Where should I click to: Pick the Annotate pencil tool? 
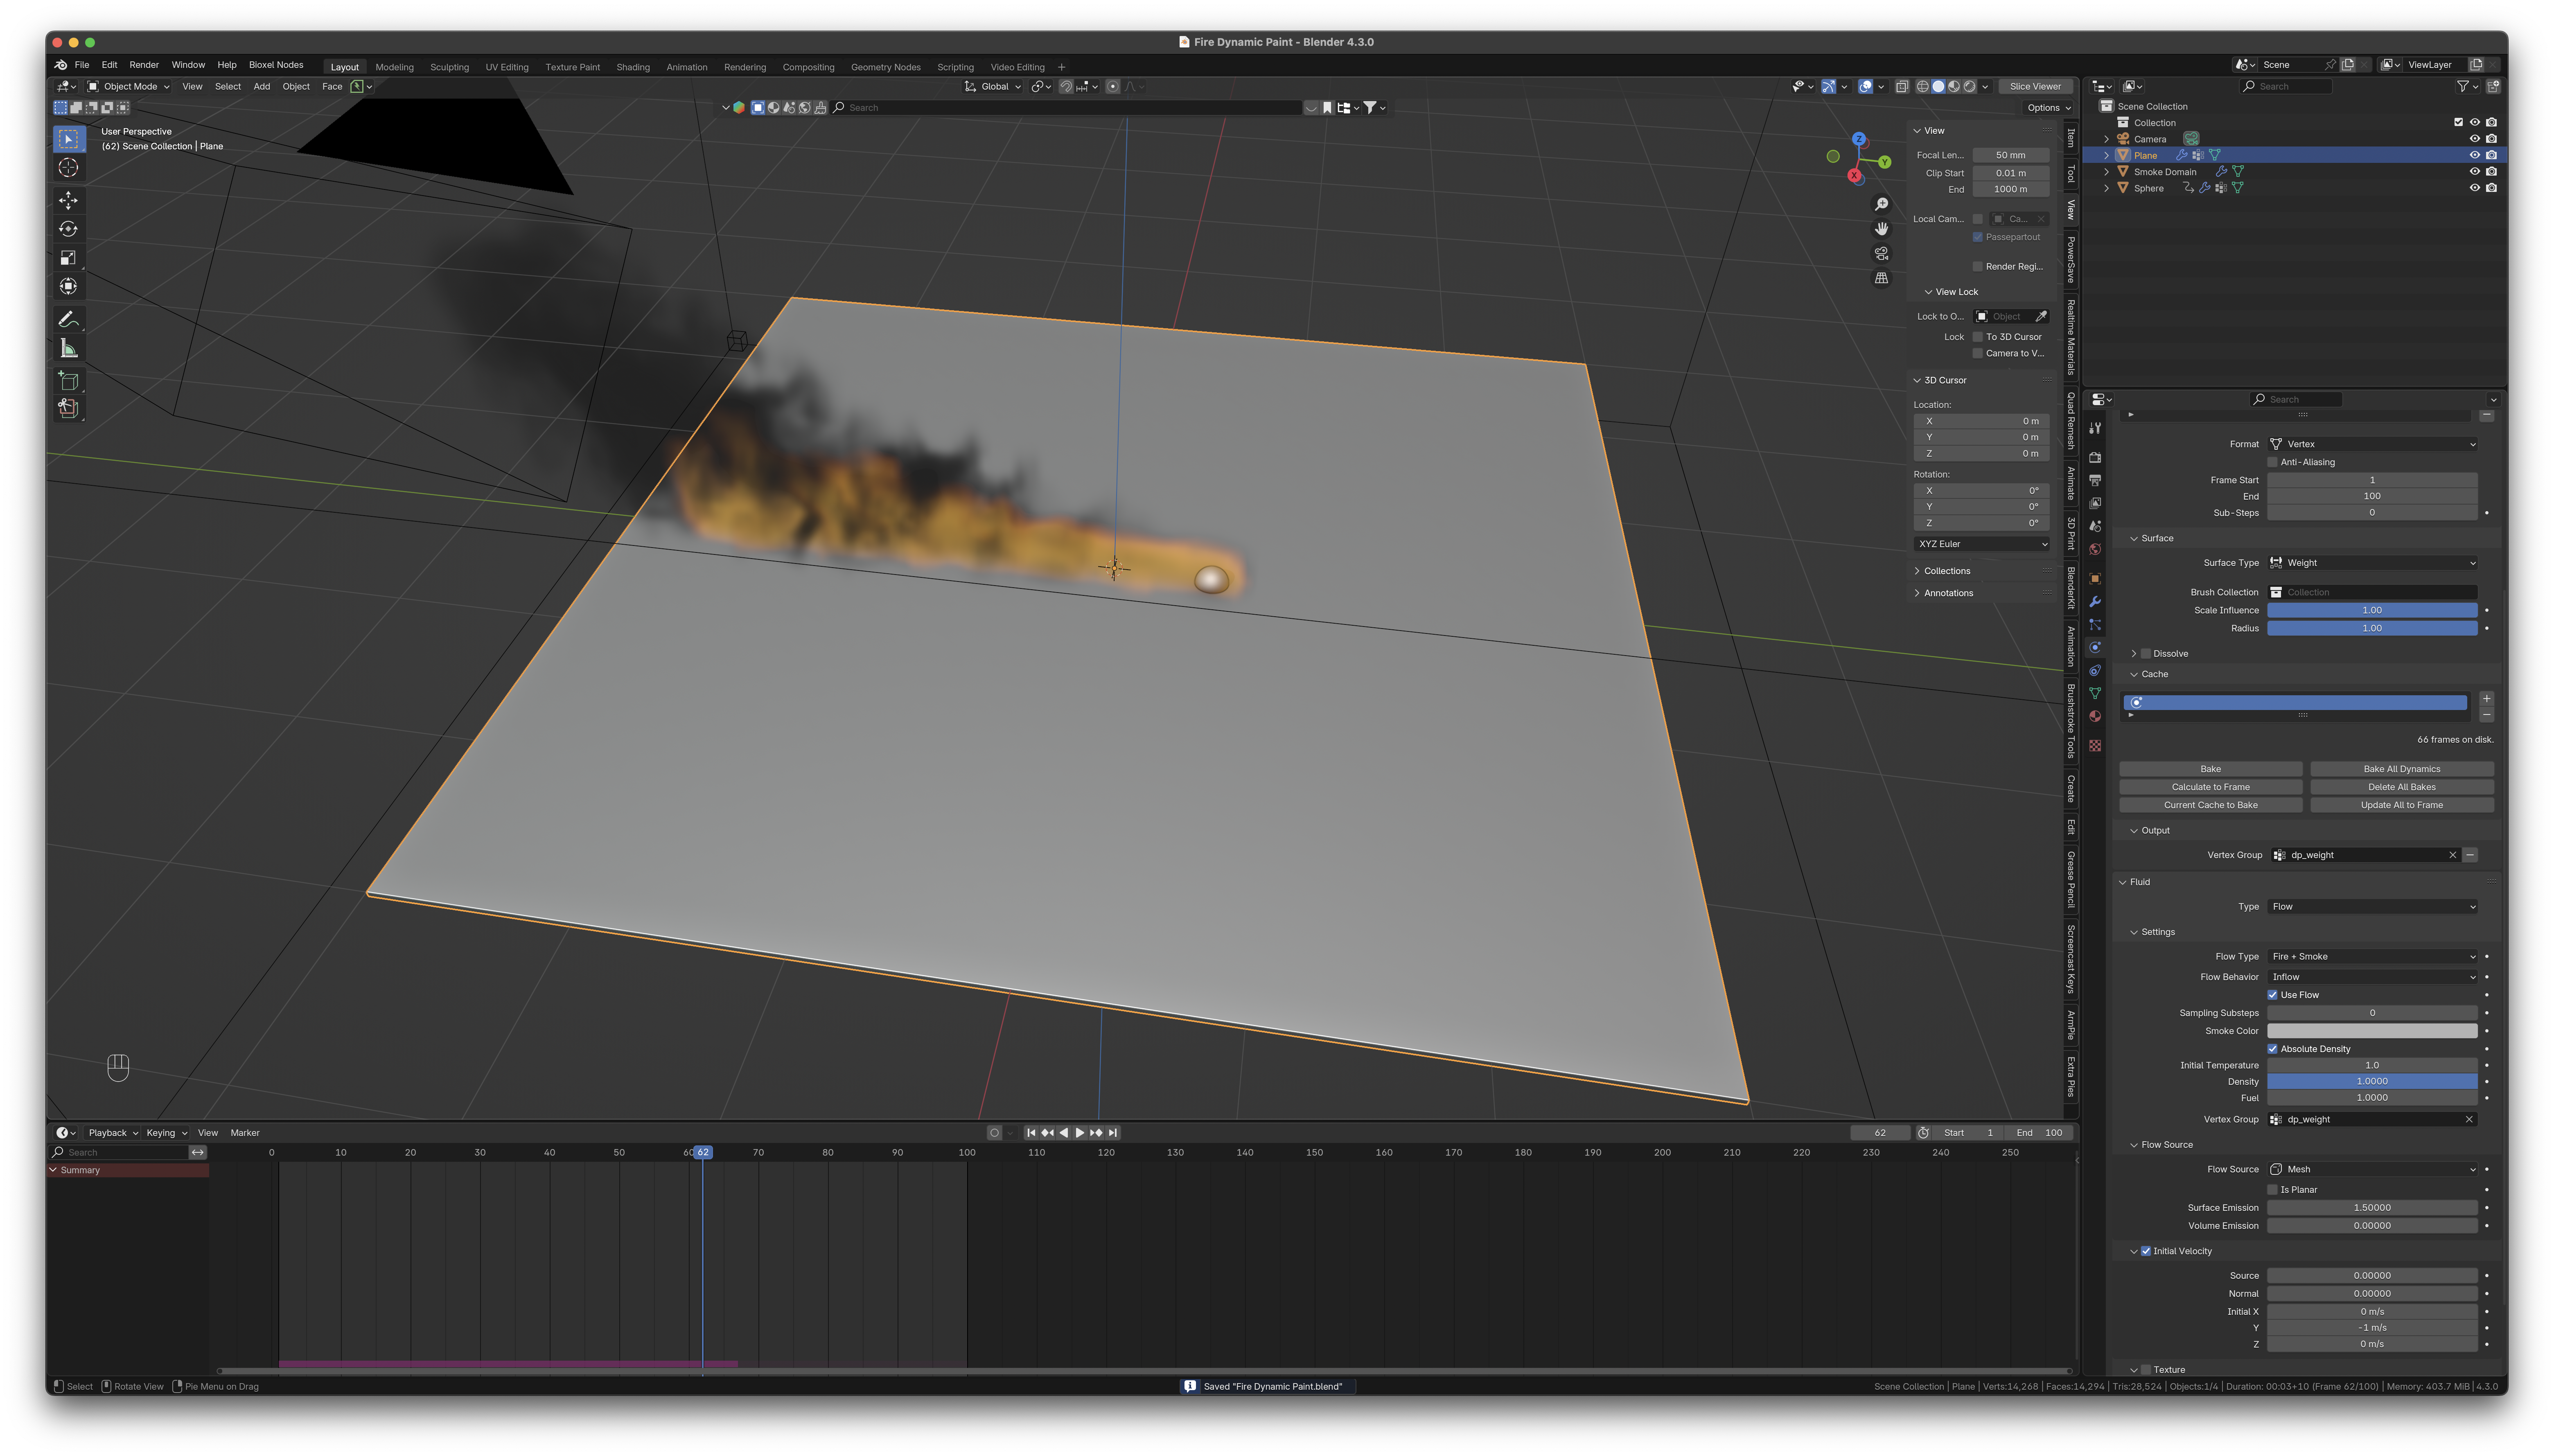click(x=68, y=320)
